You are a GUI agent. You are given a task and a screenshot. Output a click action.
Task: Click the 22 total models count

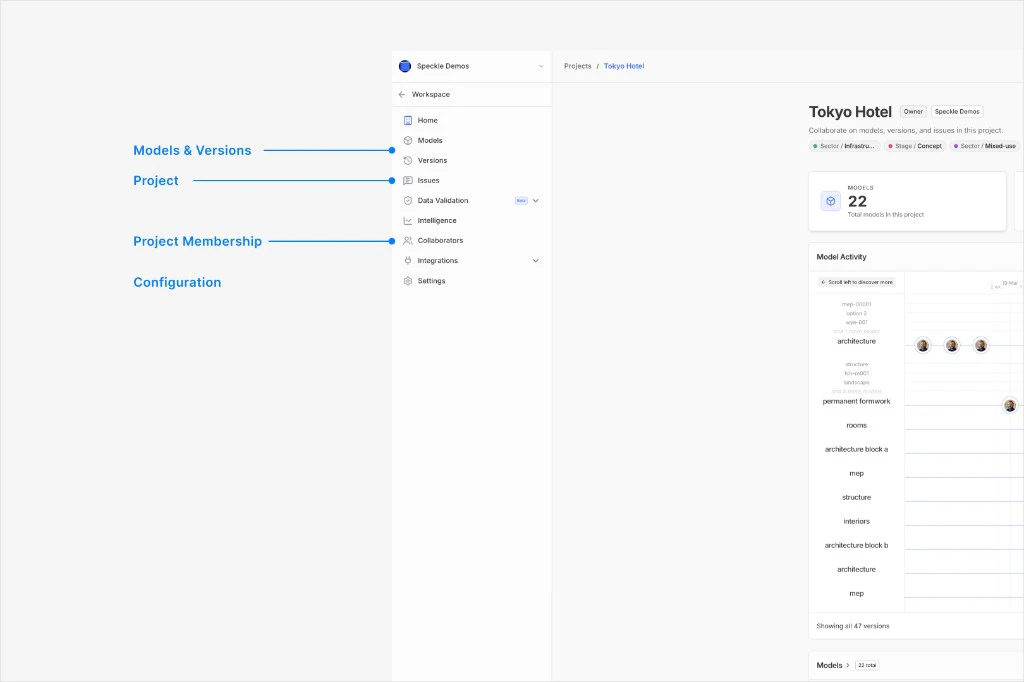857,202
